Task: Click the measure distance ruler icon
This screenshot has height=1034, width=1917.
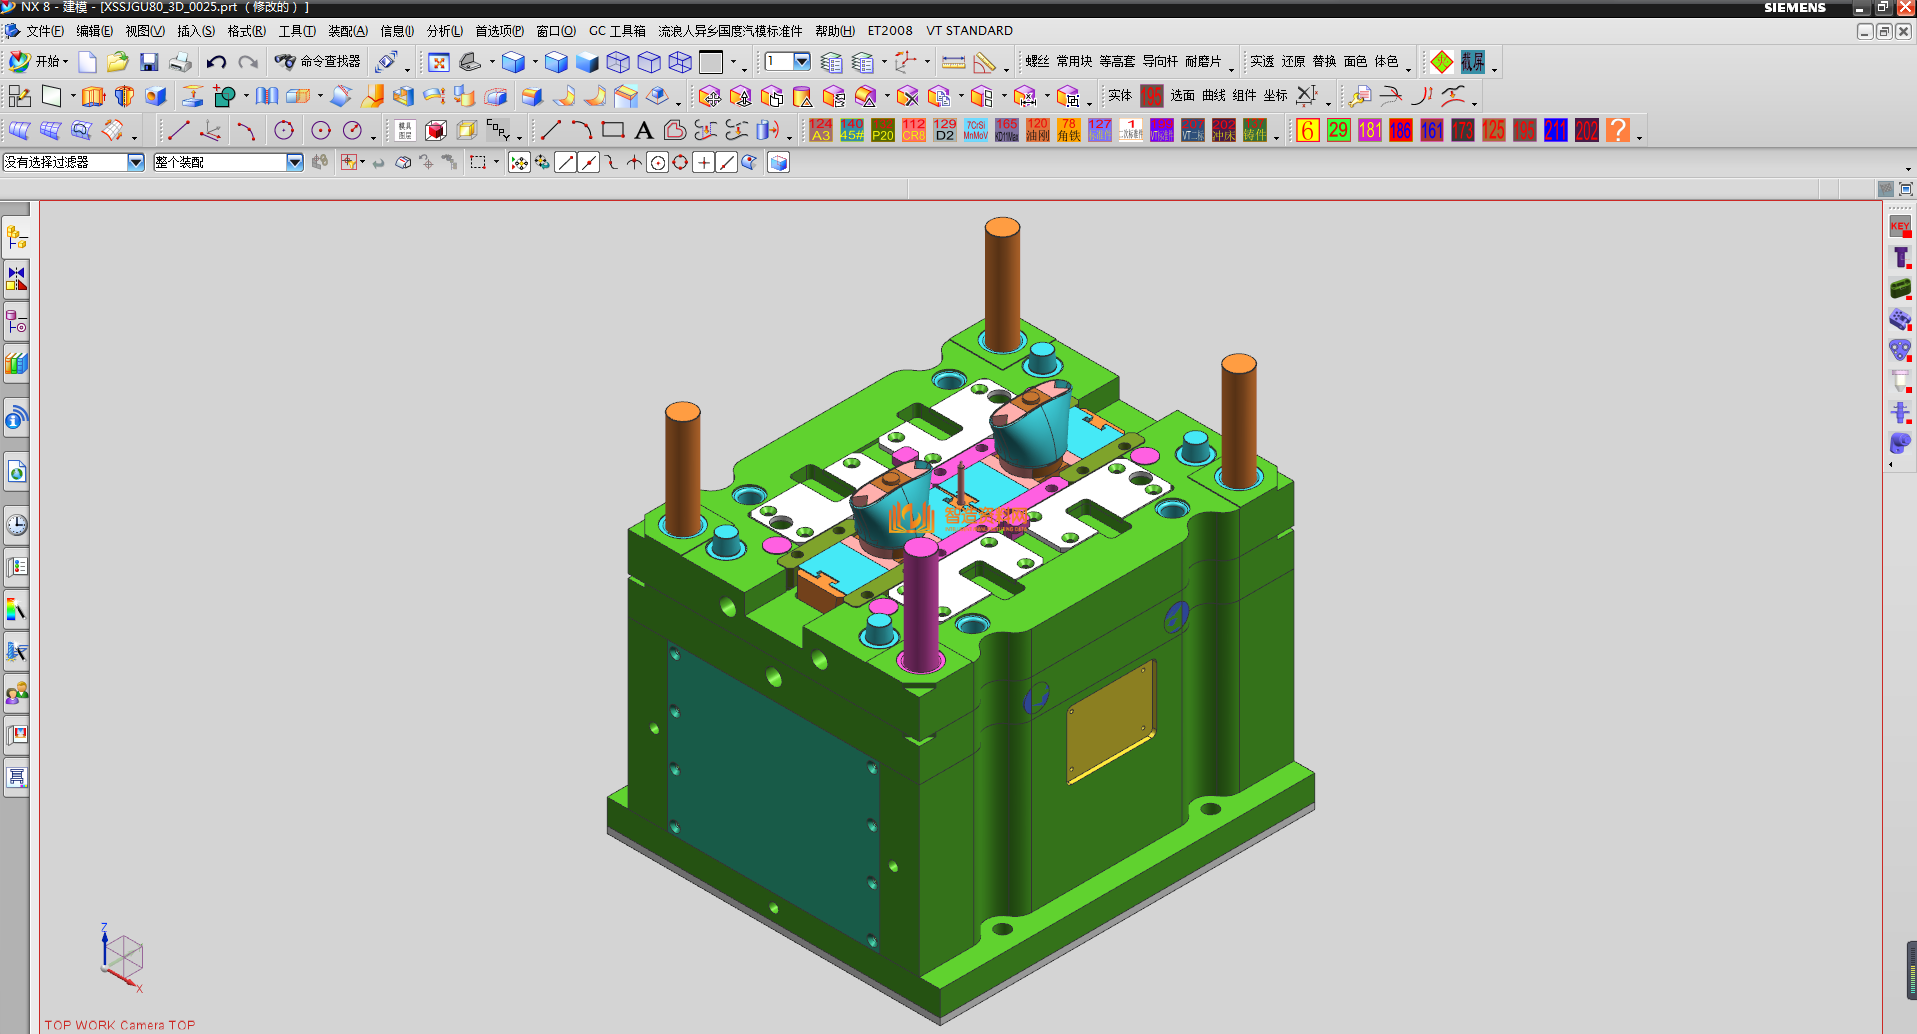Action: tap(953, 63)
